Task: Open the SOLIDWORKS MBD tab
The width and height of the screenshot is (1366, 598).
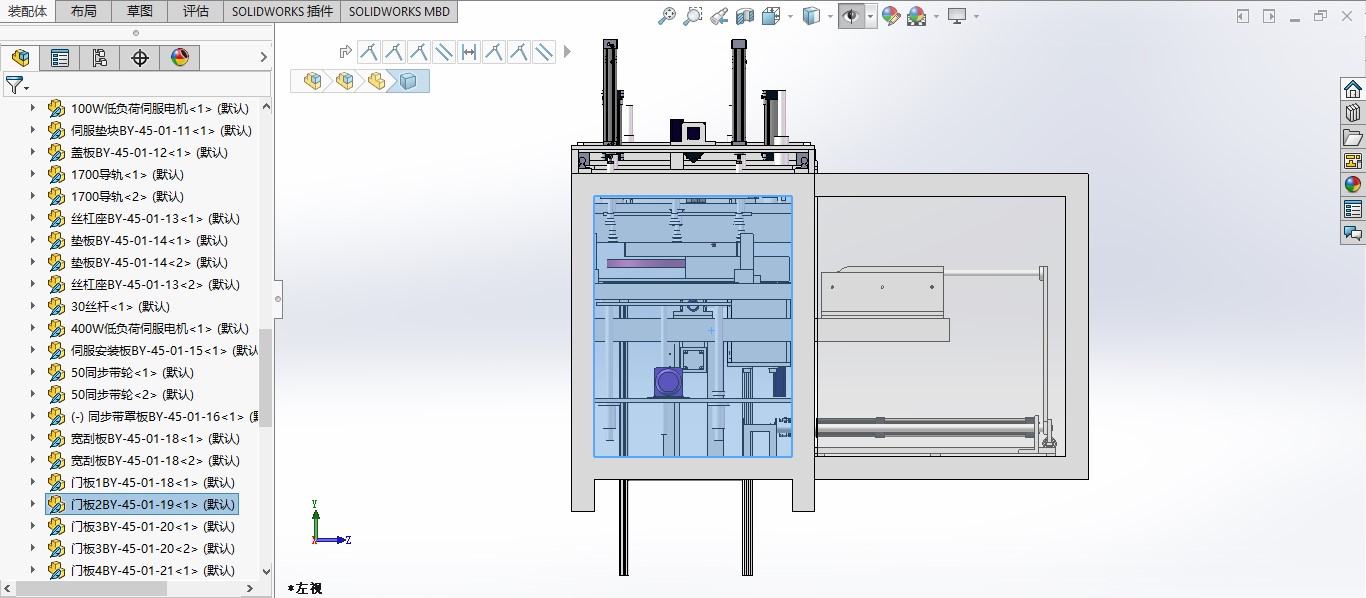Action: (399, 11)
